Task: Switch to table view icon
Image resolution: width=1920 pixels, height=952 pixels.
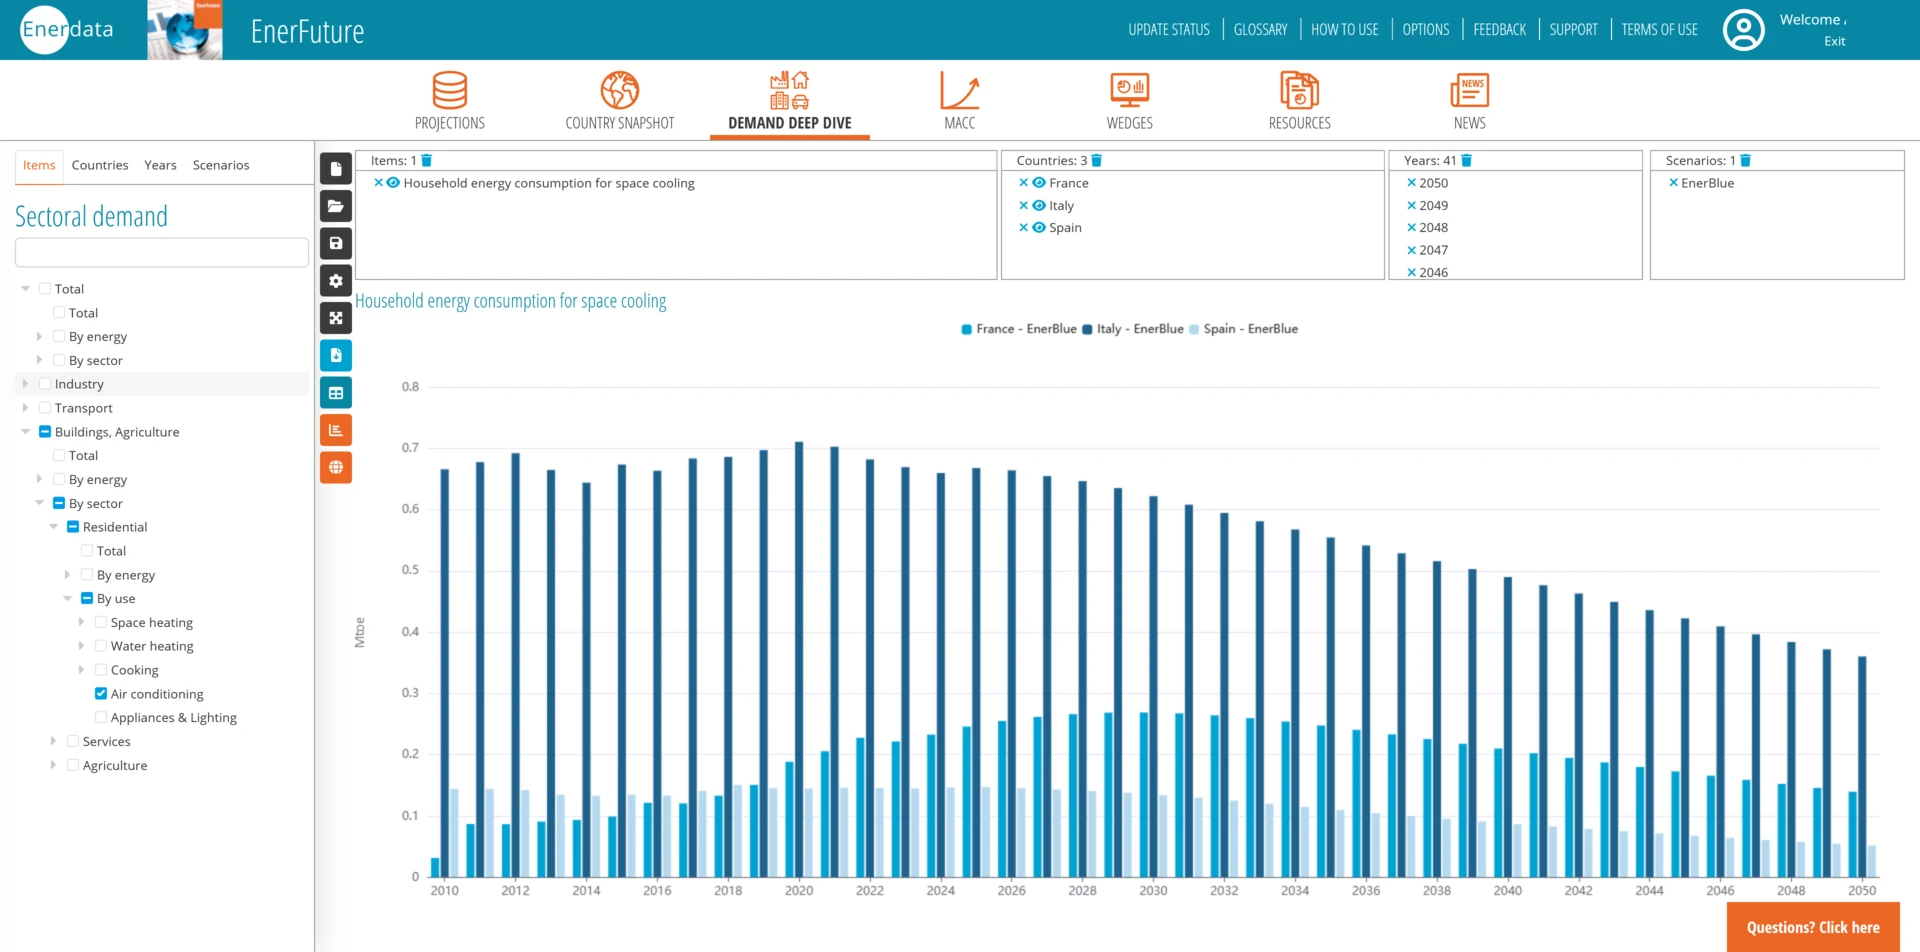Action: pos(336,393)
